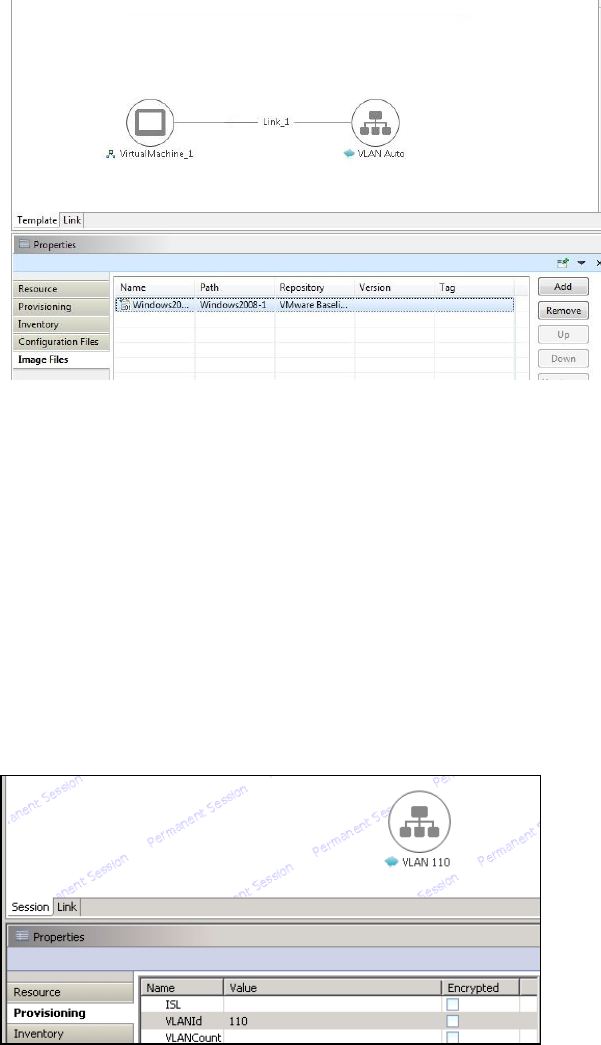Click the Remove button

(x=563, y=311)
